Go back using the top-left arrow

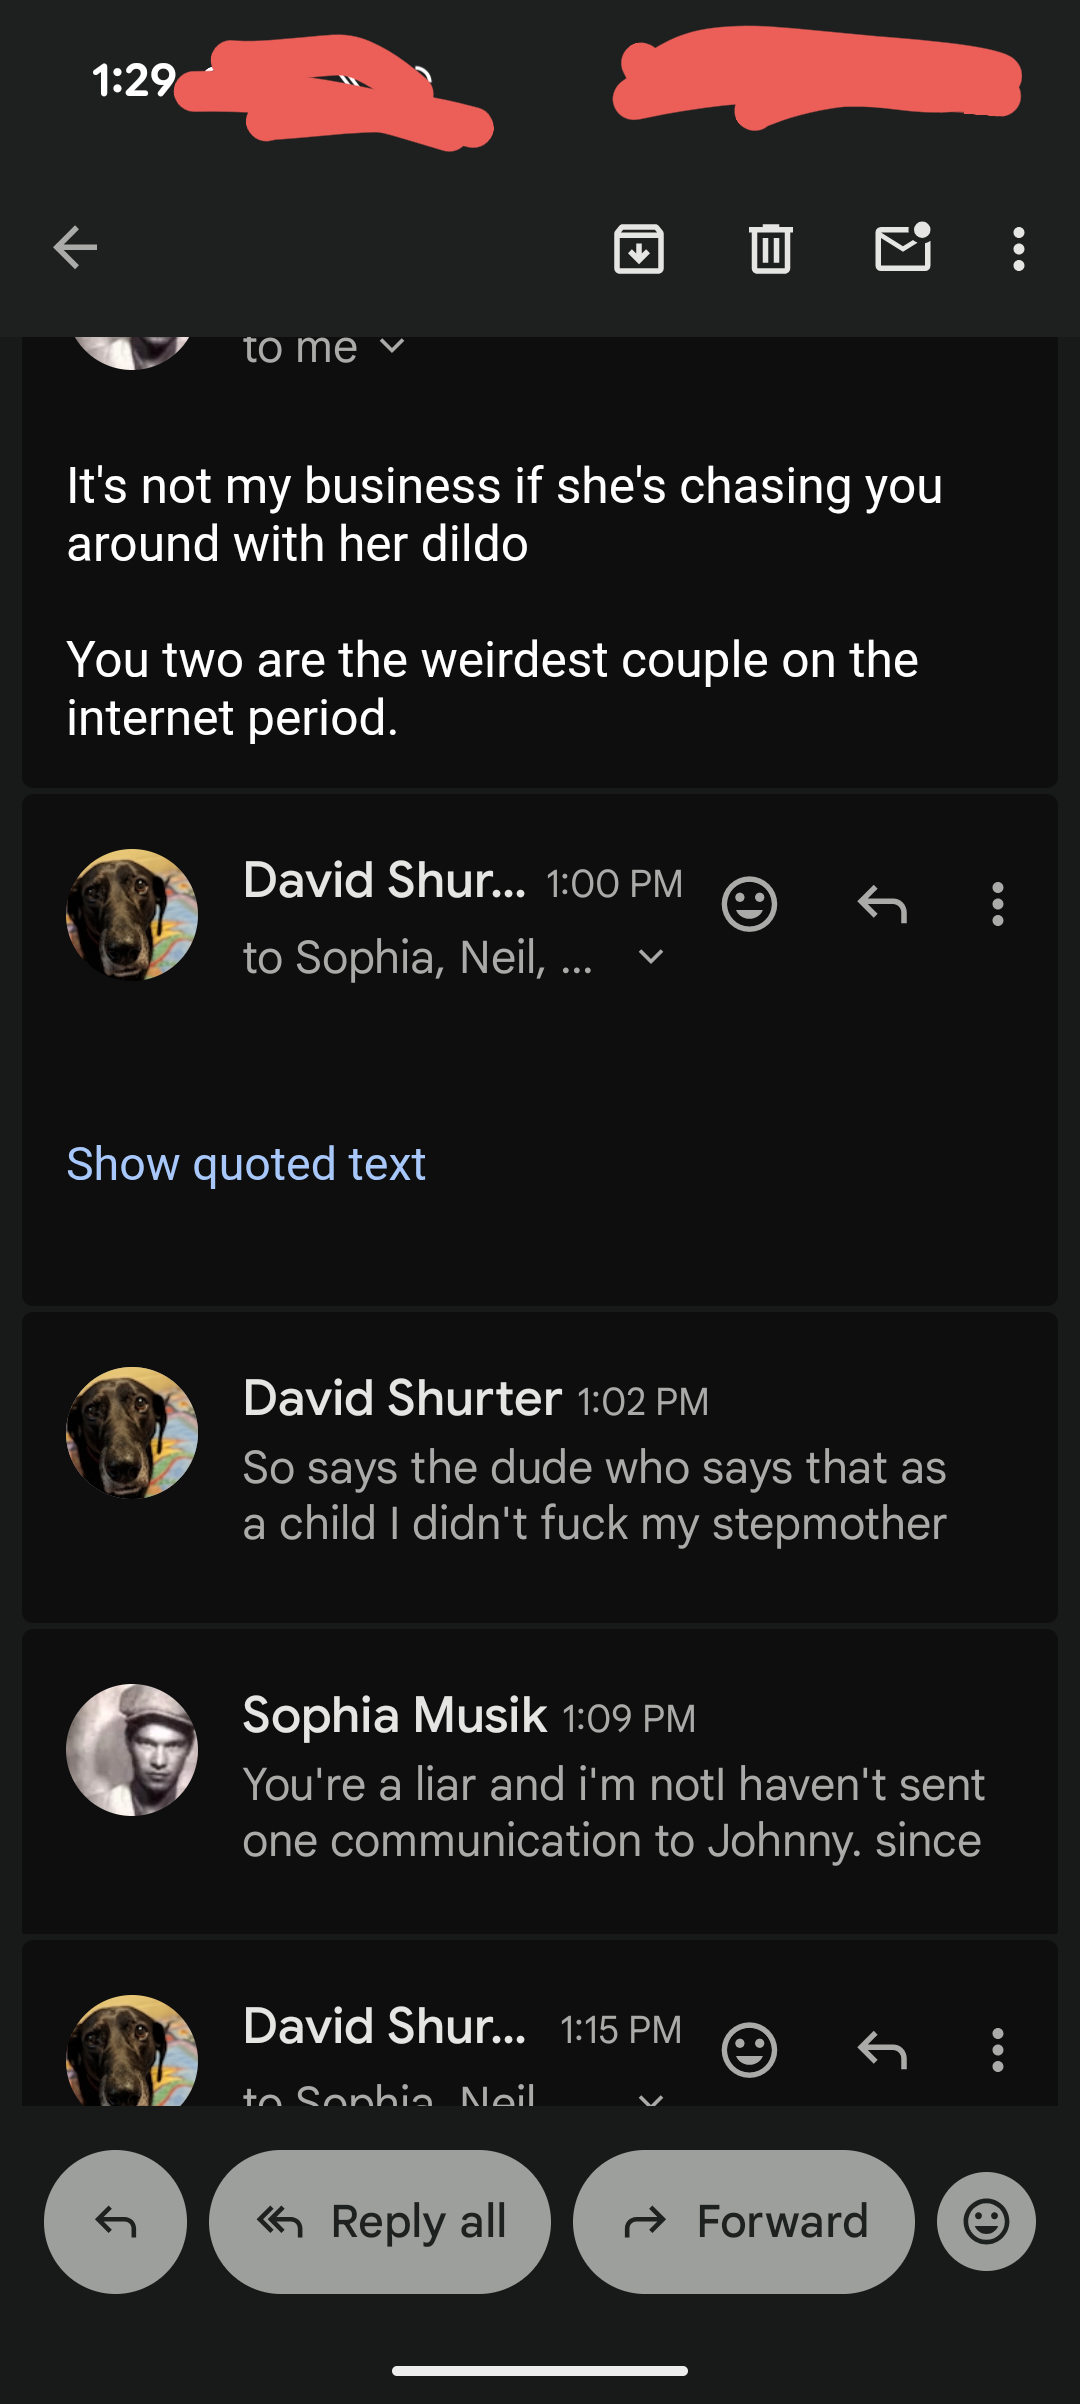tap(75, 248)
